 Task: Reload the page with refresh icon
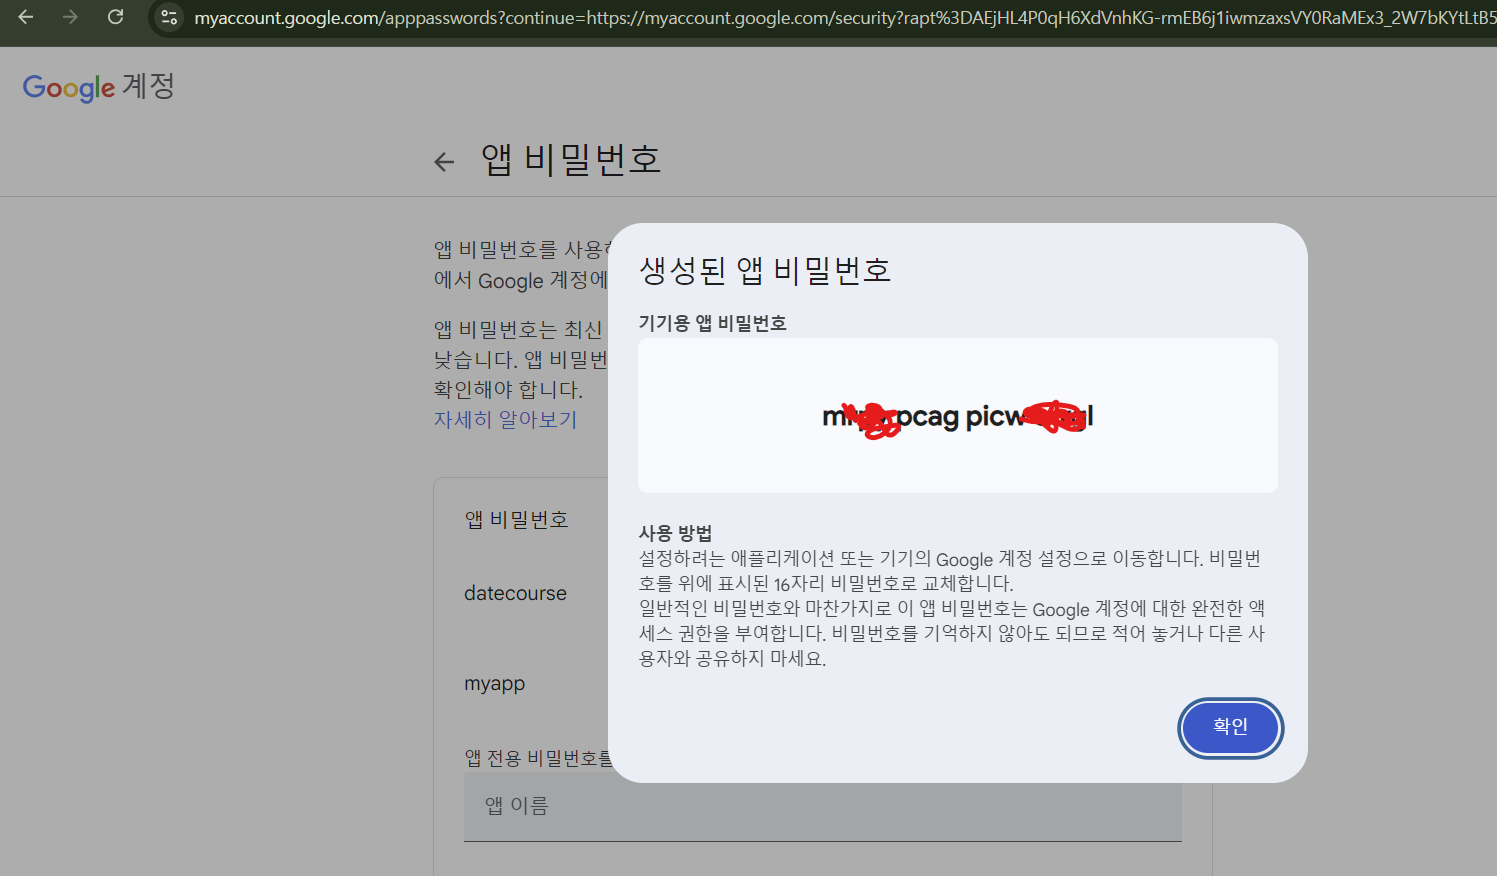115,17
